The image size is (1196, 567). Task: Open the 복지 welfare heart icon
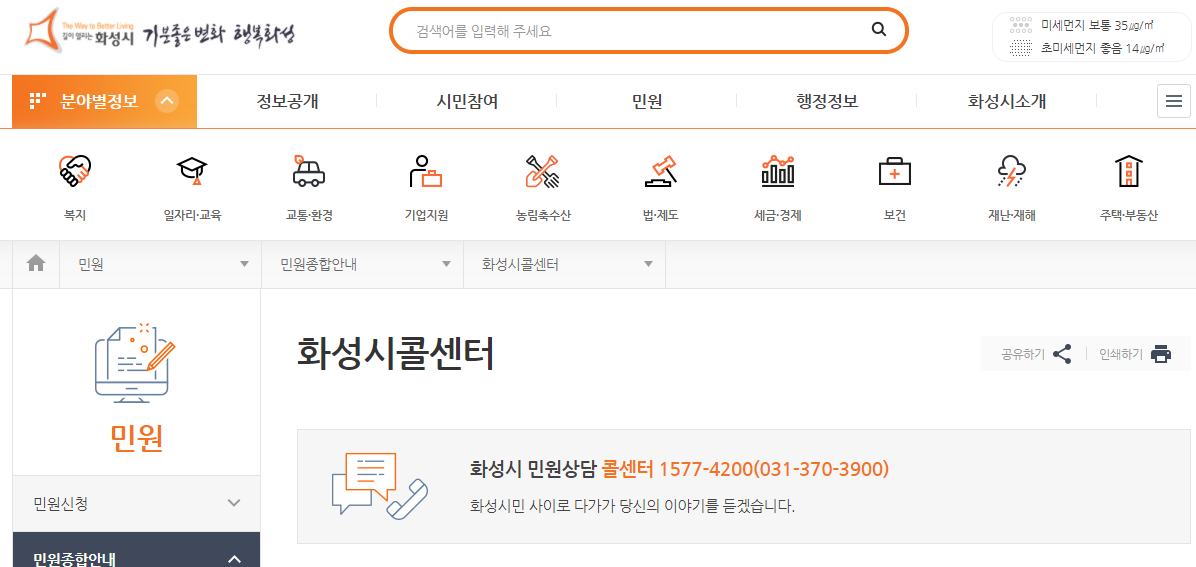tap(75, 172)
